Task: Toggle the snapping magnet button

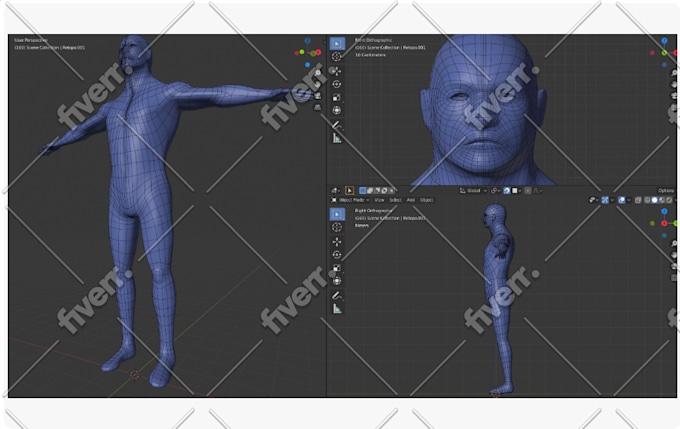Action: point(507,190)
